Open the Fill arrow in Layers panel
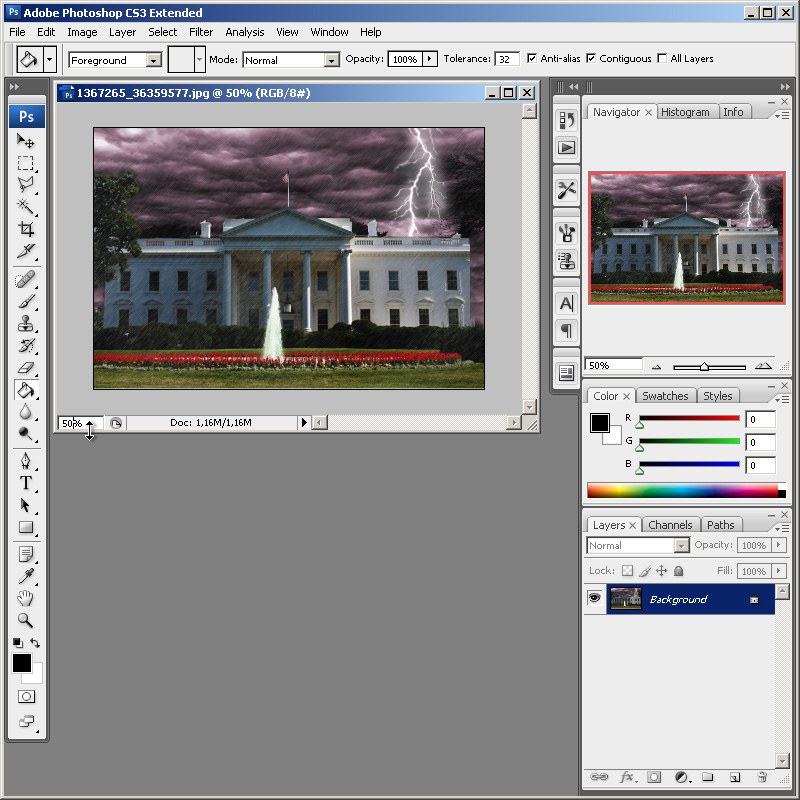The height and width of the screenshot is (800, 800). click(779, 570)
